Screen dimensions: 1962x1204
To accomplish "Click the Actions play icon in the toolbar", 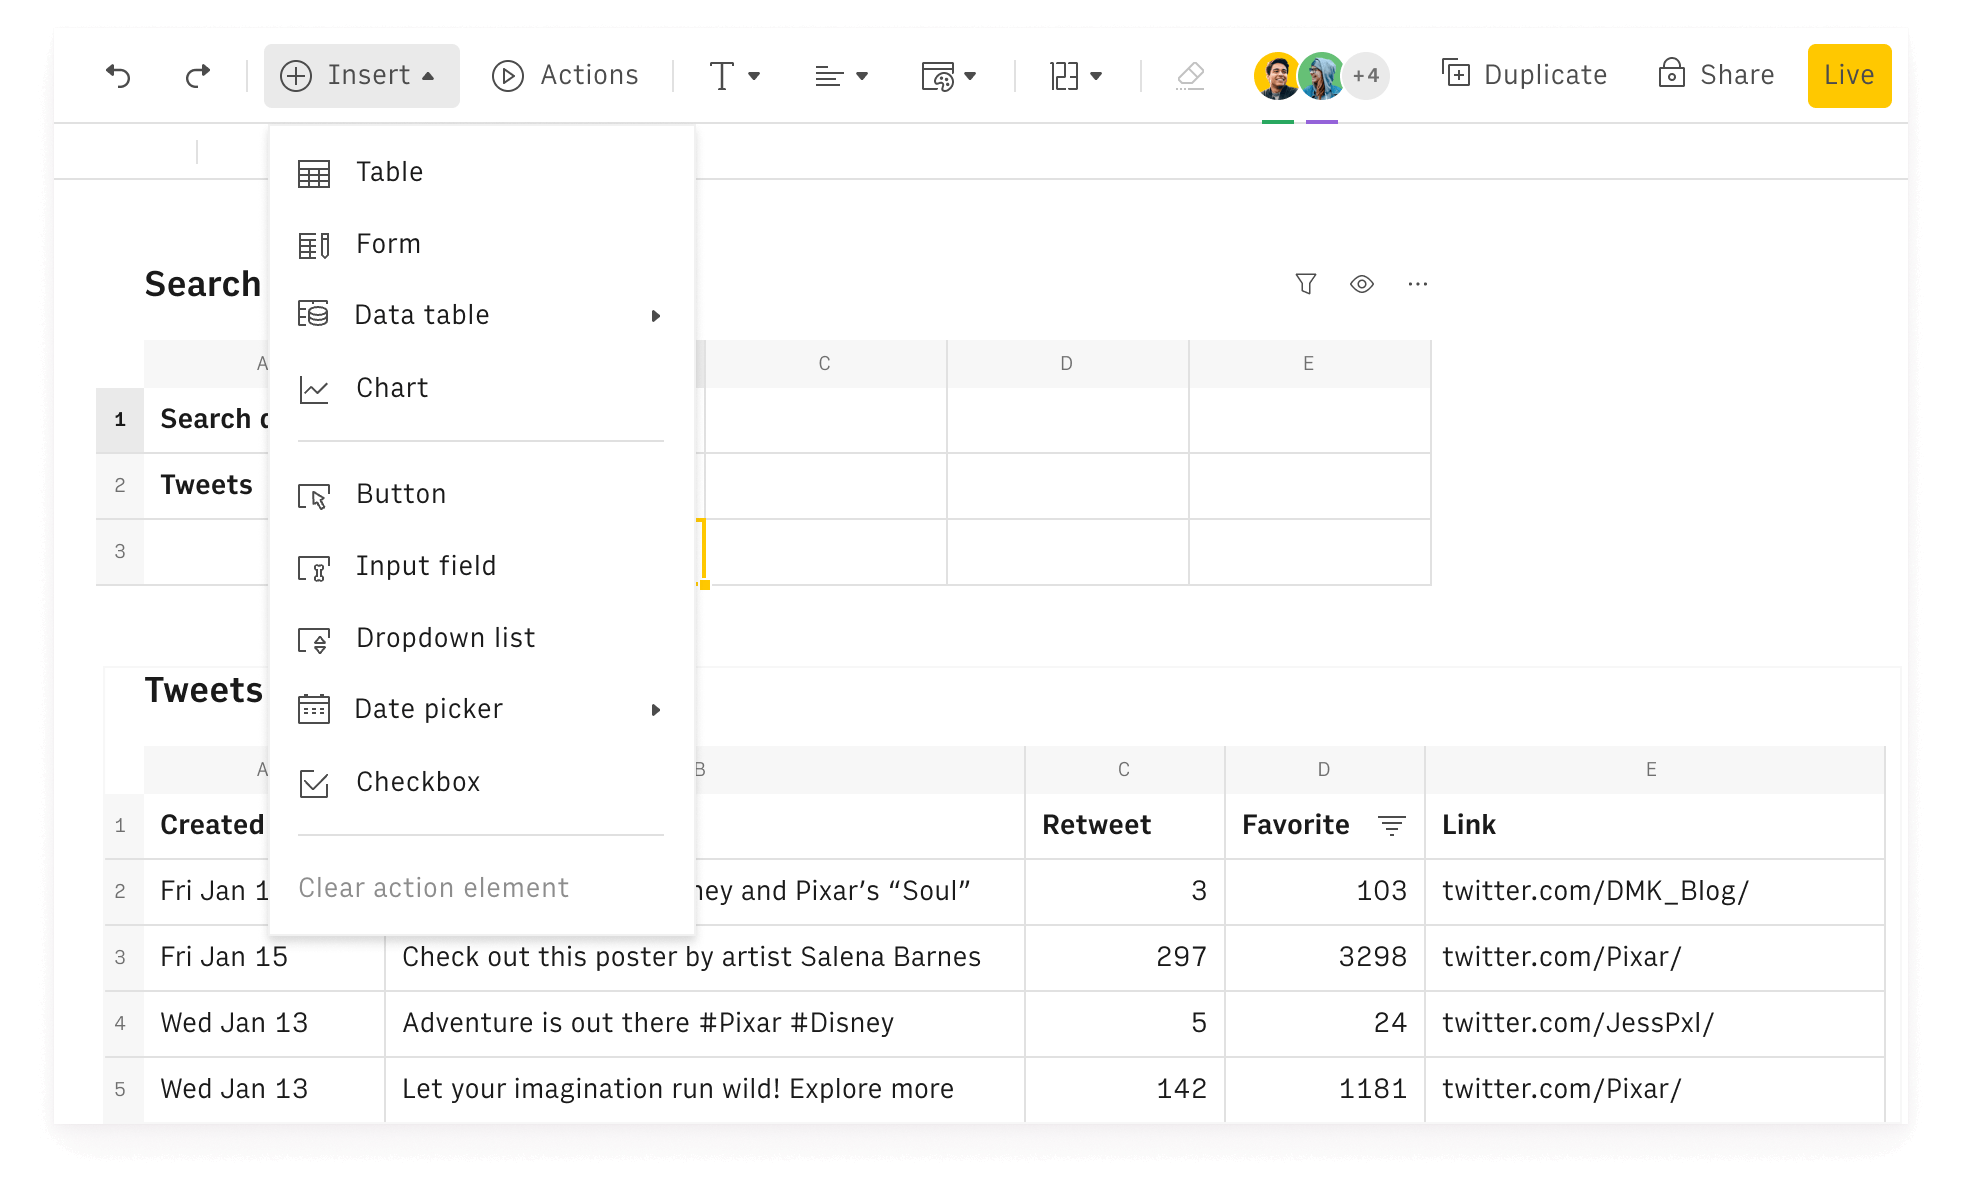I will [507, 75].
